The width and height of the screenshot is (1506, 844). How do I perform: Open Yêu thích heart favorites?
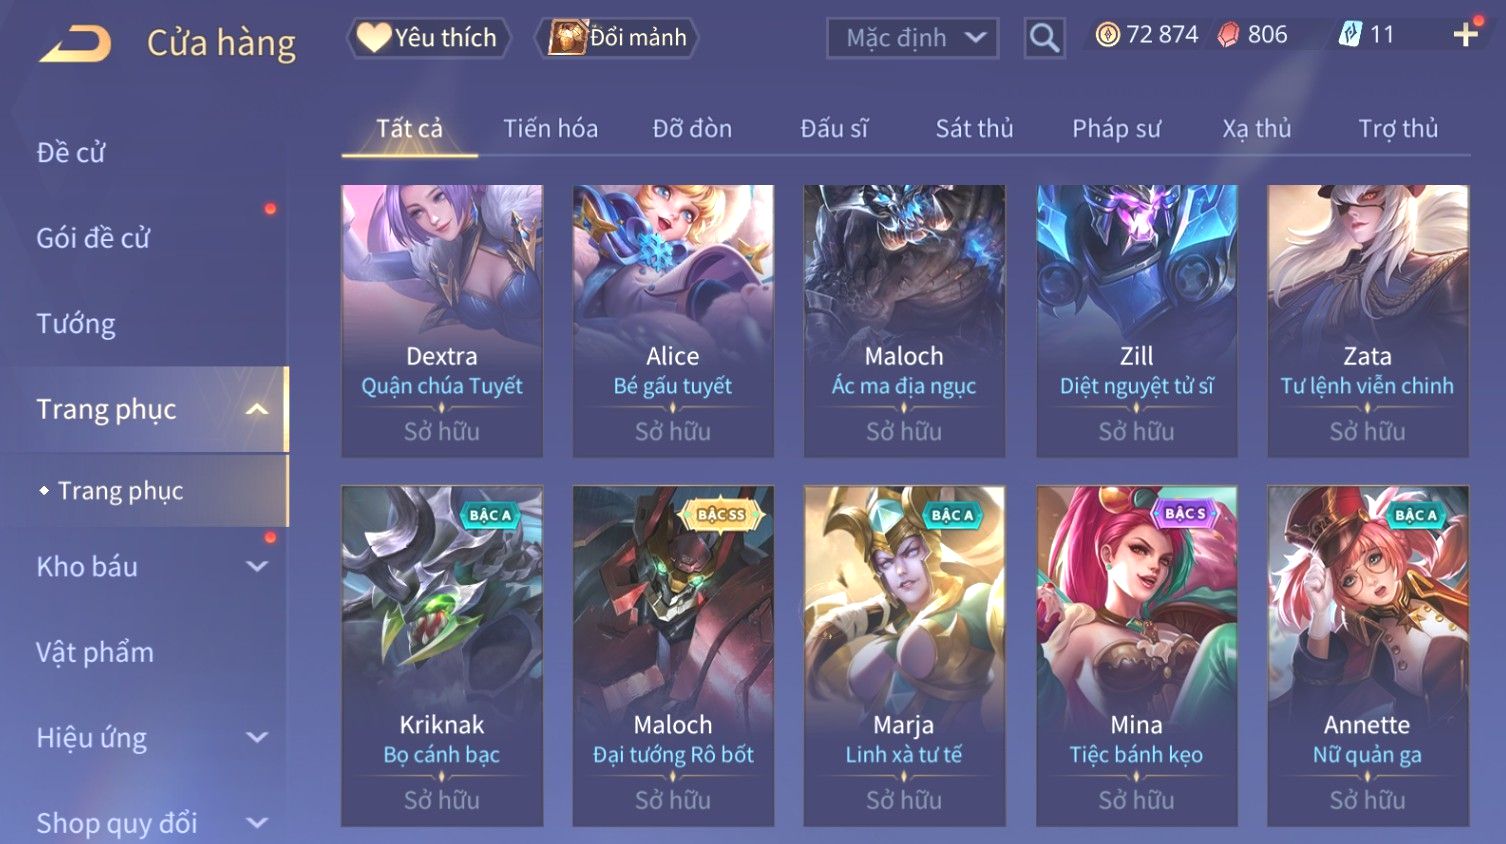(428, 38)
